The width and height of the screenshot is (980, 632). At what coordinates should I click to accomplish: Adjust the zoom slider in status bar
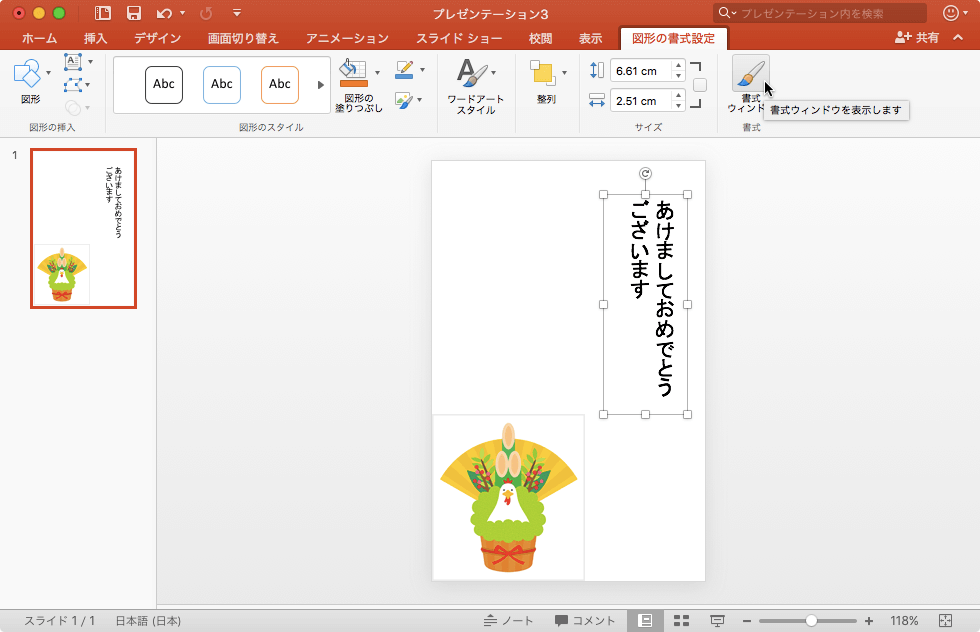coord(810,619)
